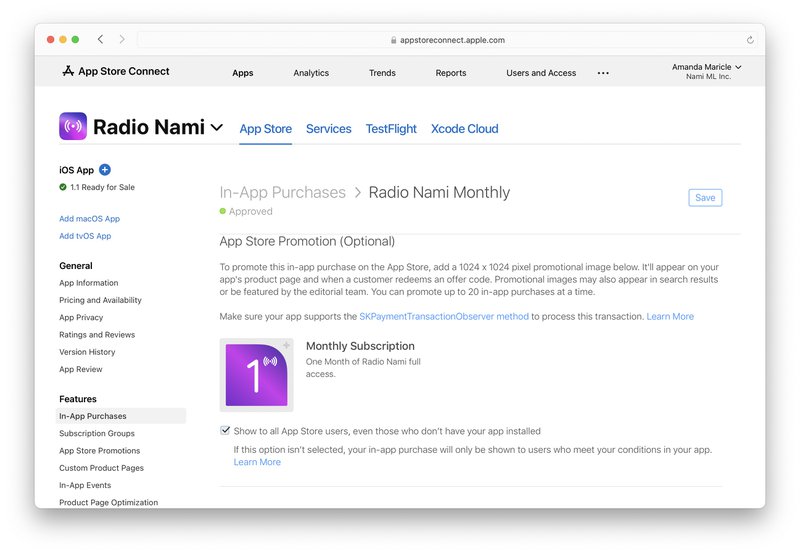Viewport: 800px width, 554px height.
Task: Open Subscription Groups in sidebar
Action: [97, 434]
